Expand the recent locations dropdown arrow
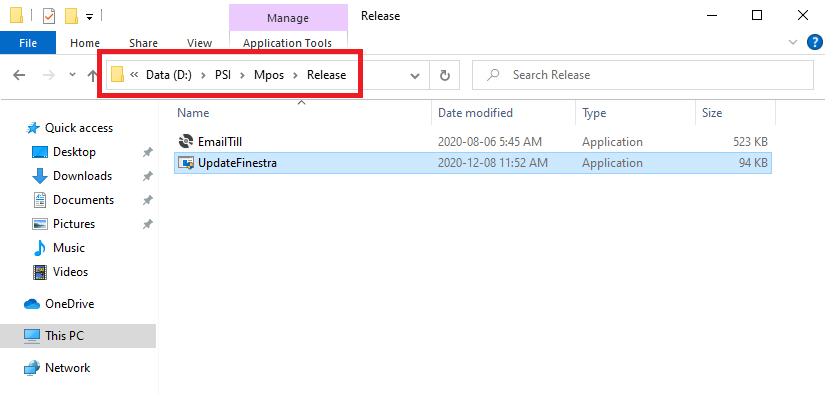The width and height of the screenshot is (825, 396). point(73,75)
